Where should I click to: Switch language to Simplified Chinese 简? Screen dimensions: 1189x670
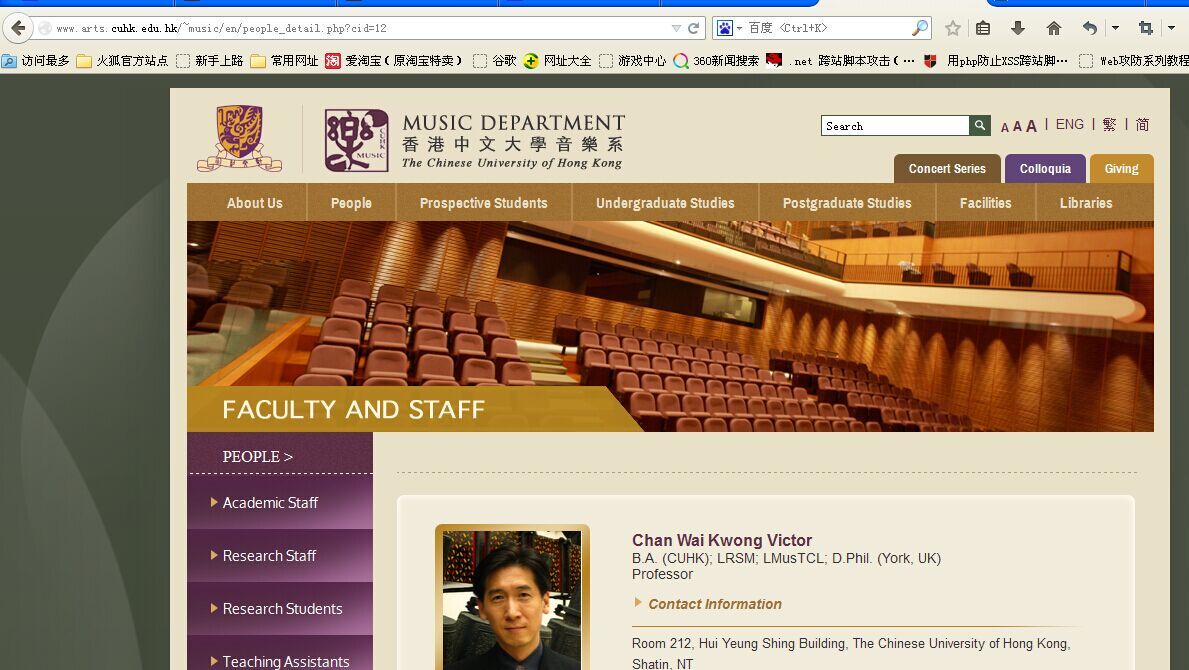[x=1142, y=124]
